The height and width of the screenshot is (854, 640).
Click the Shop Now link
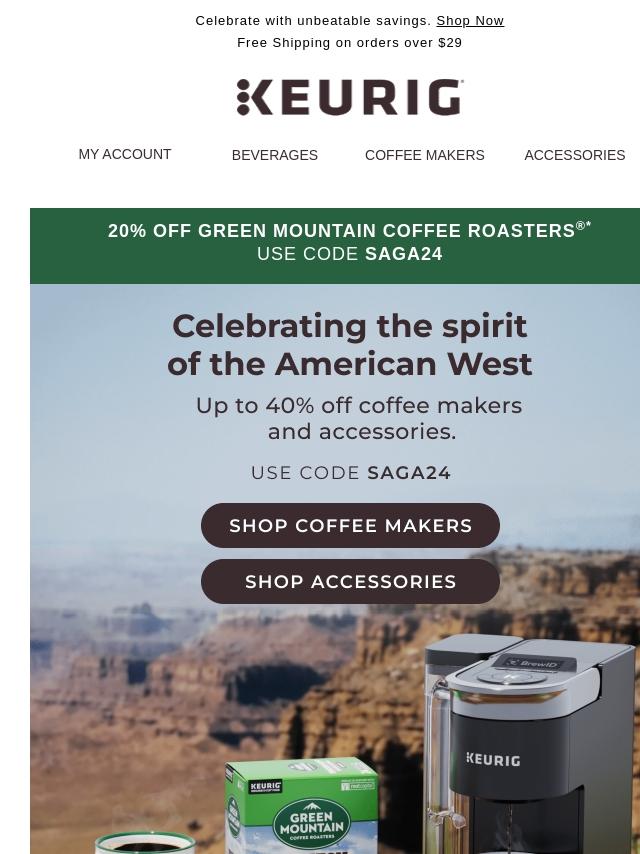(470, 21)
